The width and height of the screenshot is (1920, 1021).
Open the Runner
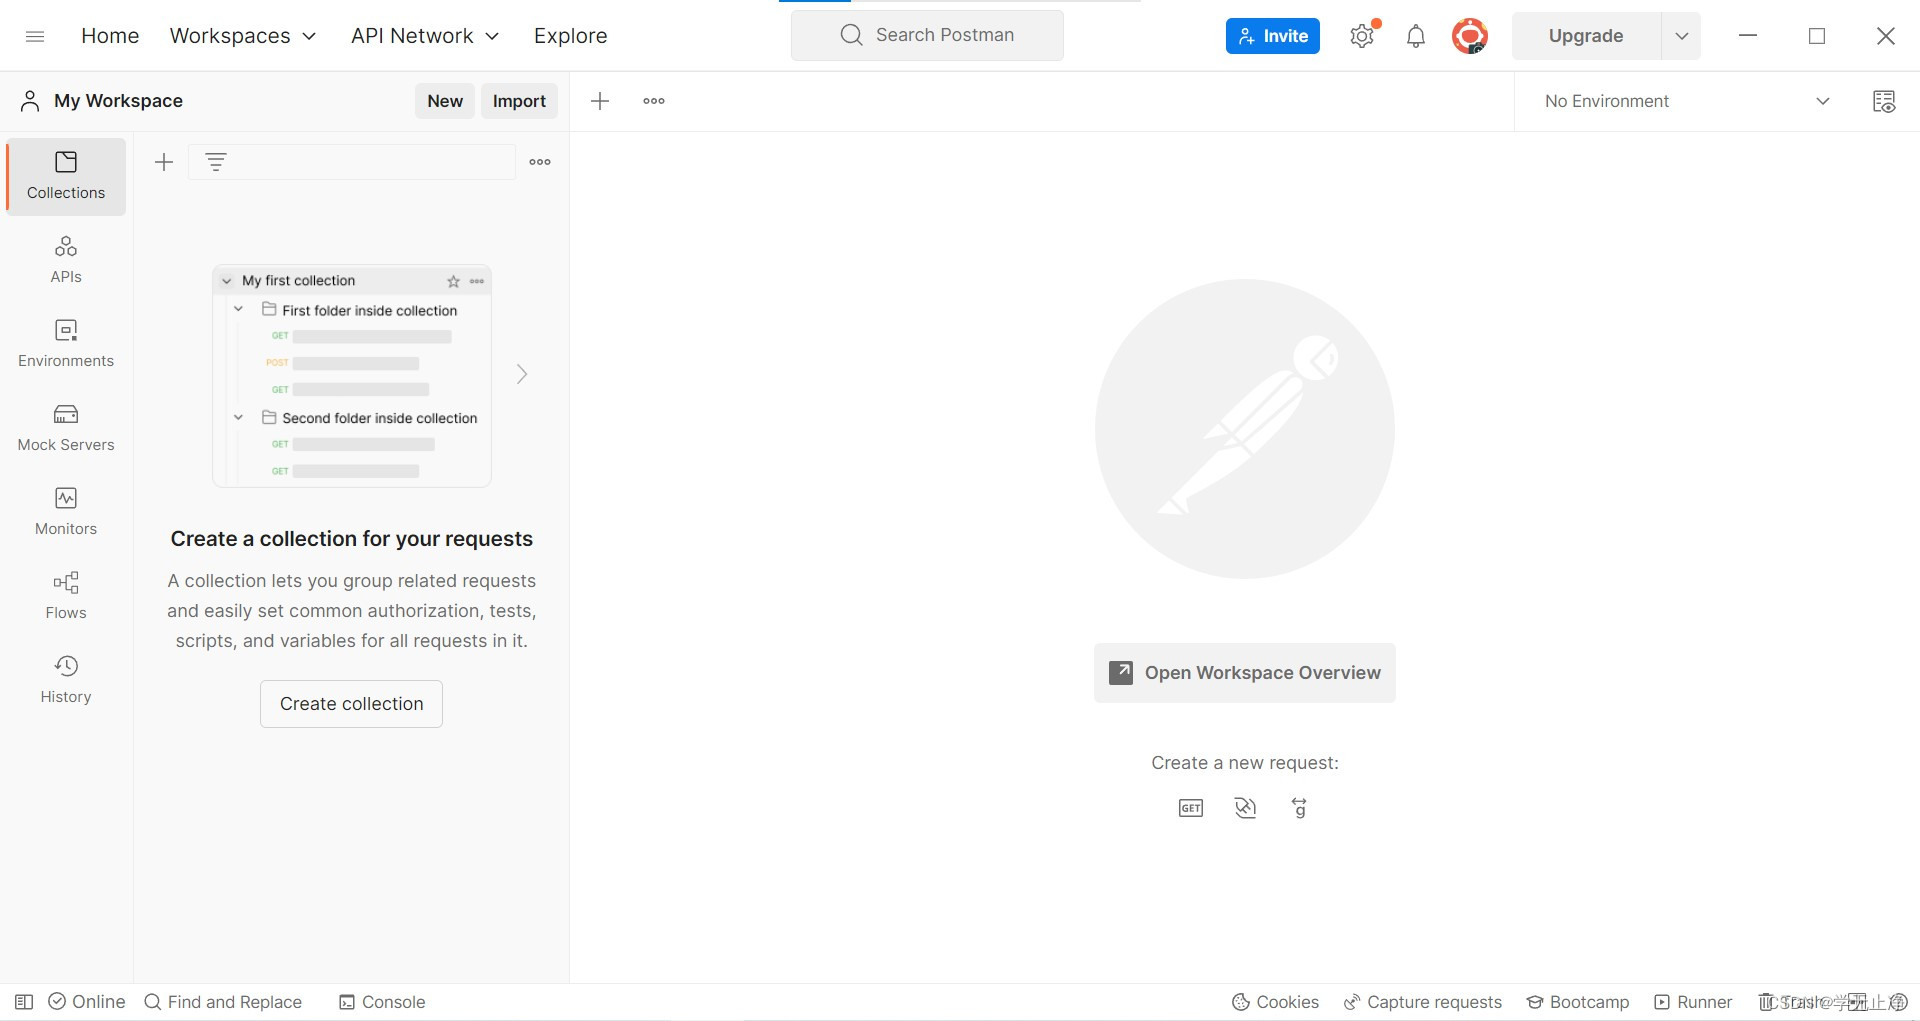point(1693,1002)
